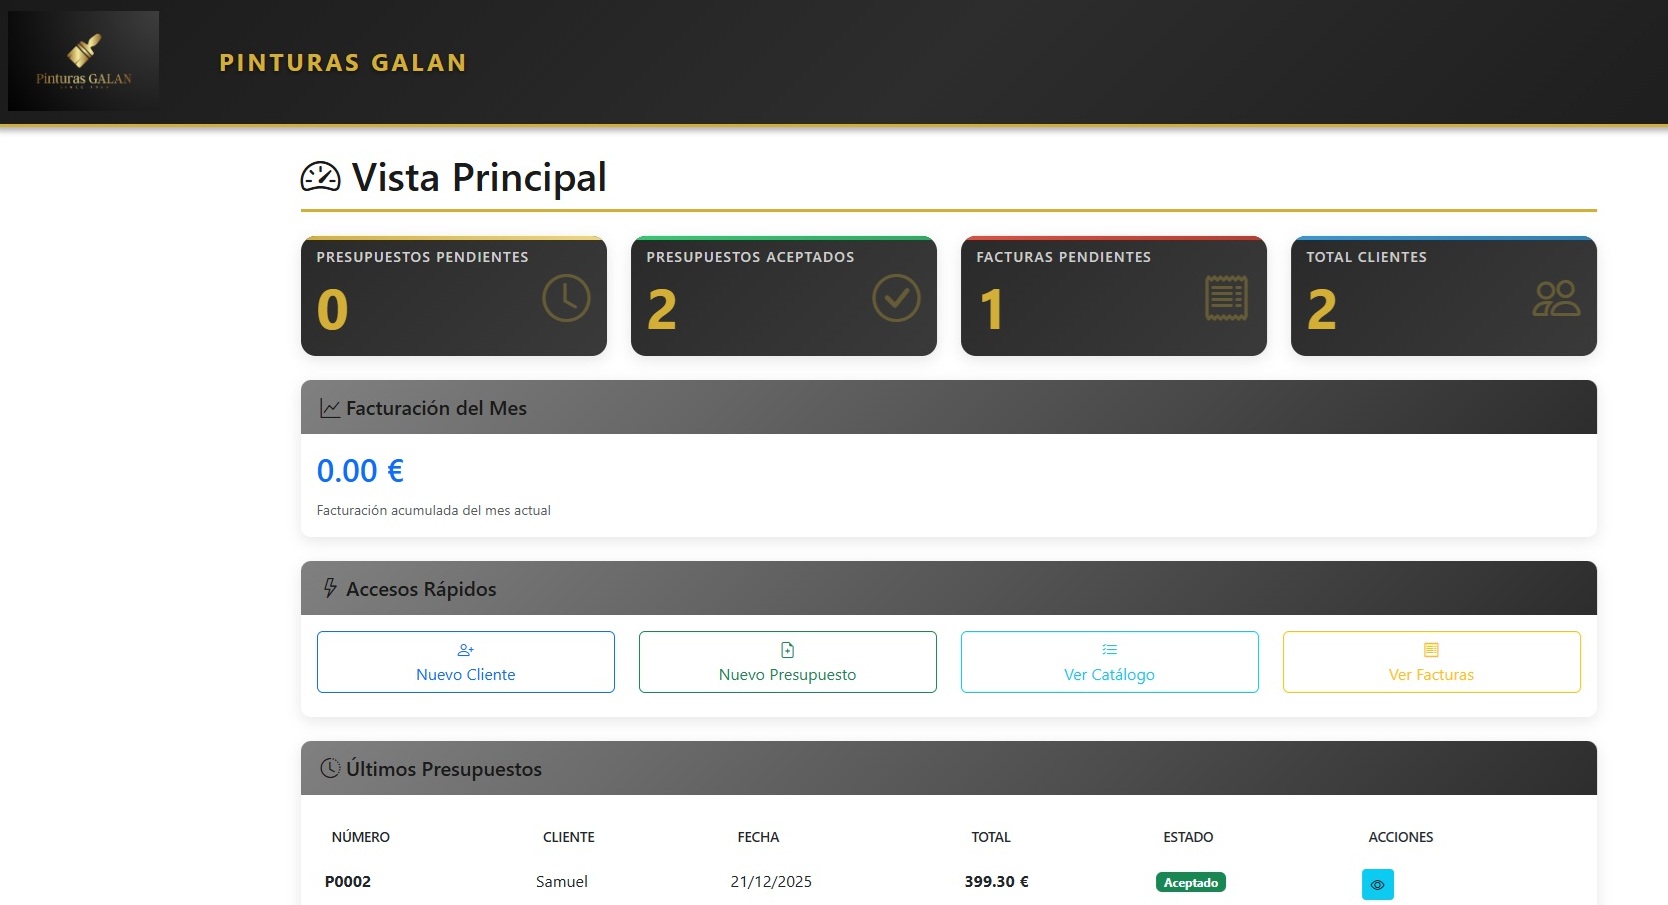Select the P0002 budget number

pyautogui.click(x=348, y=881)
